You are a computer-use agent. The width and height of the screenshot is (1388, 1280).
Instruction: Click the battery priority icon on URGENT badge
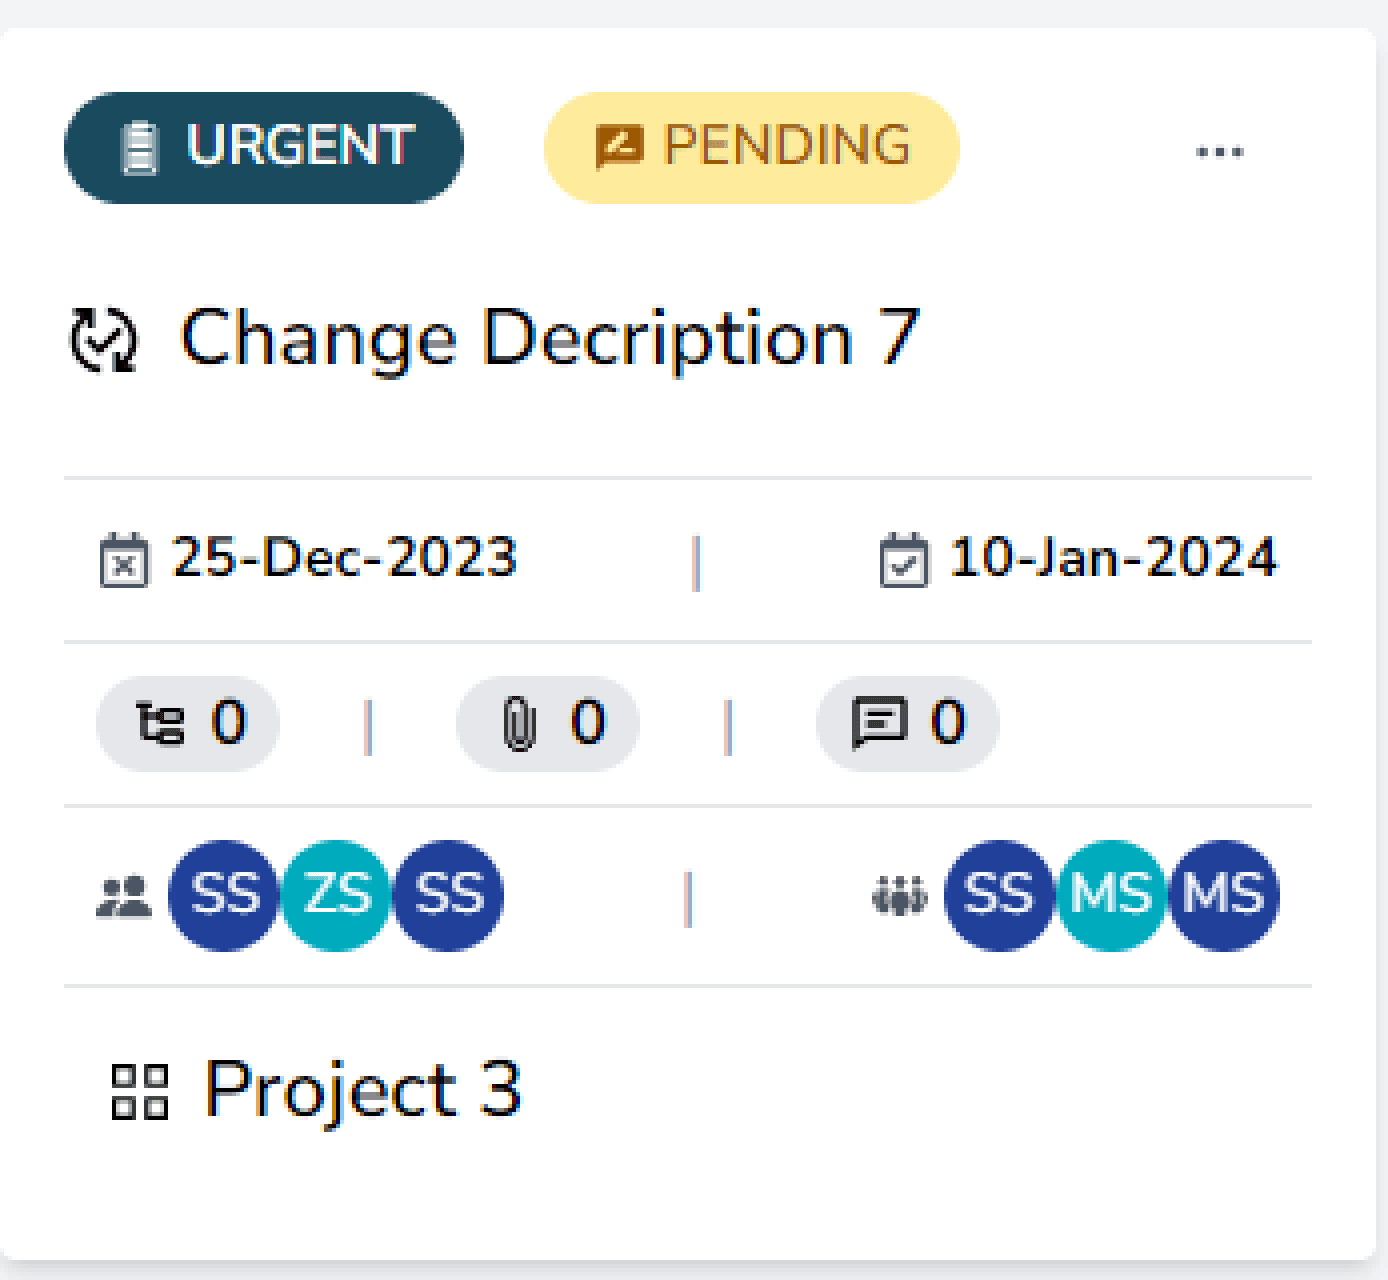point(141,146)
